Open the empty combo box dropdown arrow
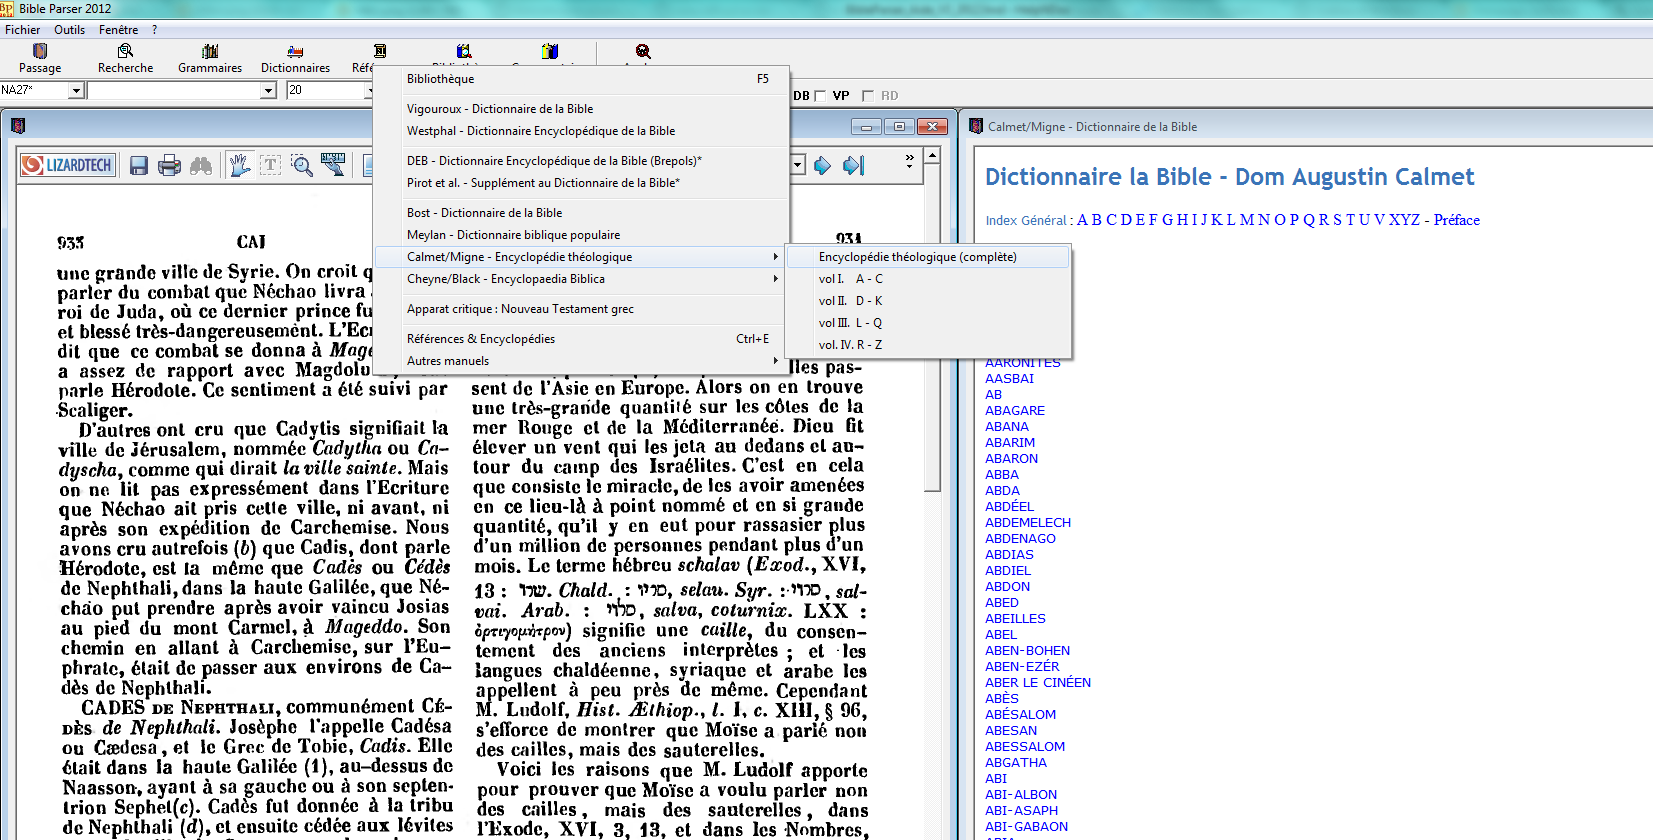This screenshot has height=840, width=1653. point(268,91)
